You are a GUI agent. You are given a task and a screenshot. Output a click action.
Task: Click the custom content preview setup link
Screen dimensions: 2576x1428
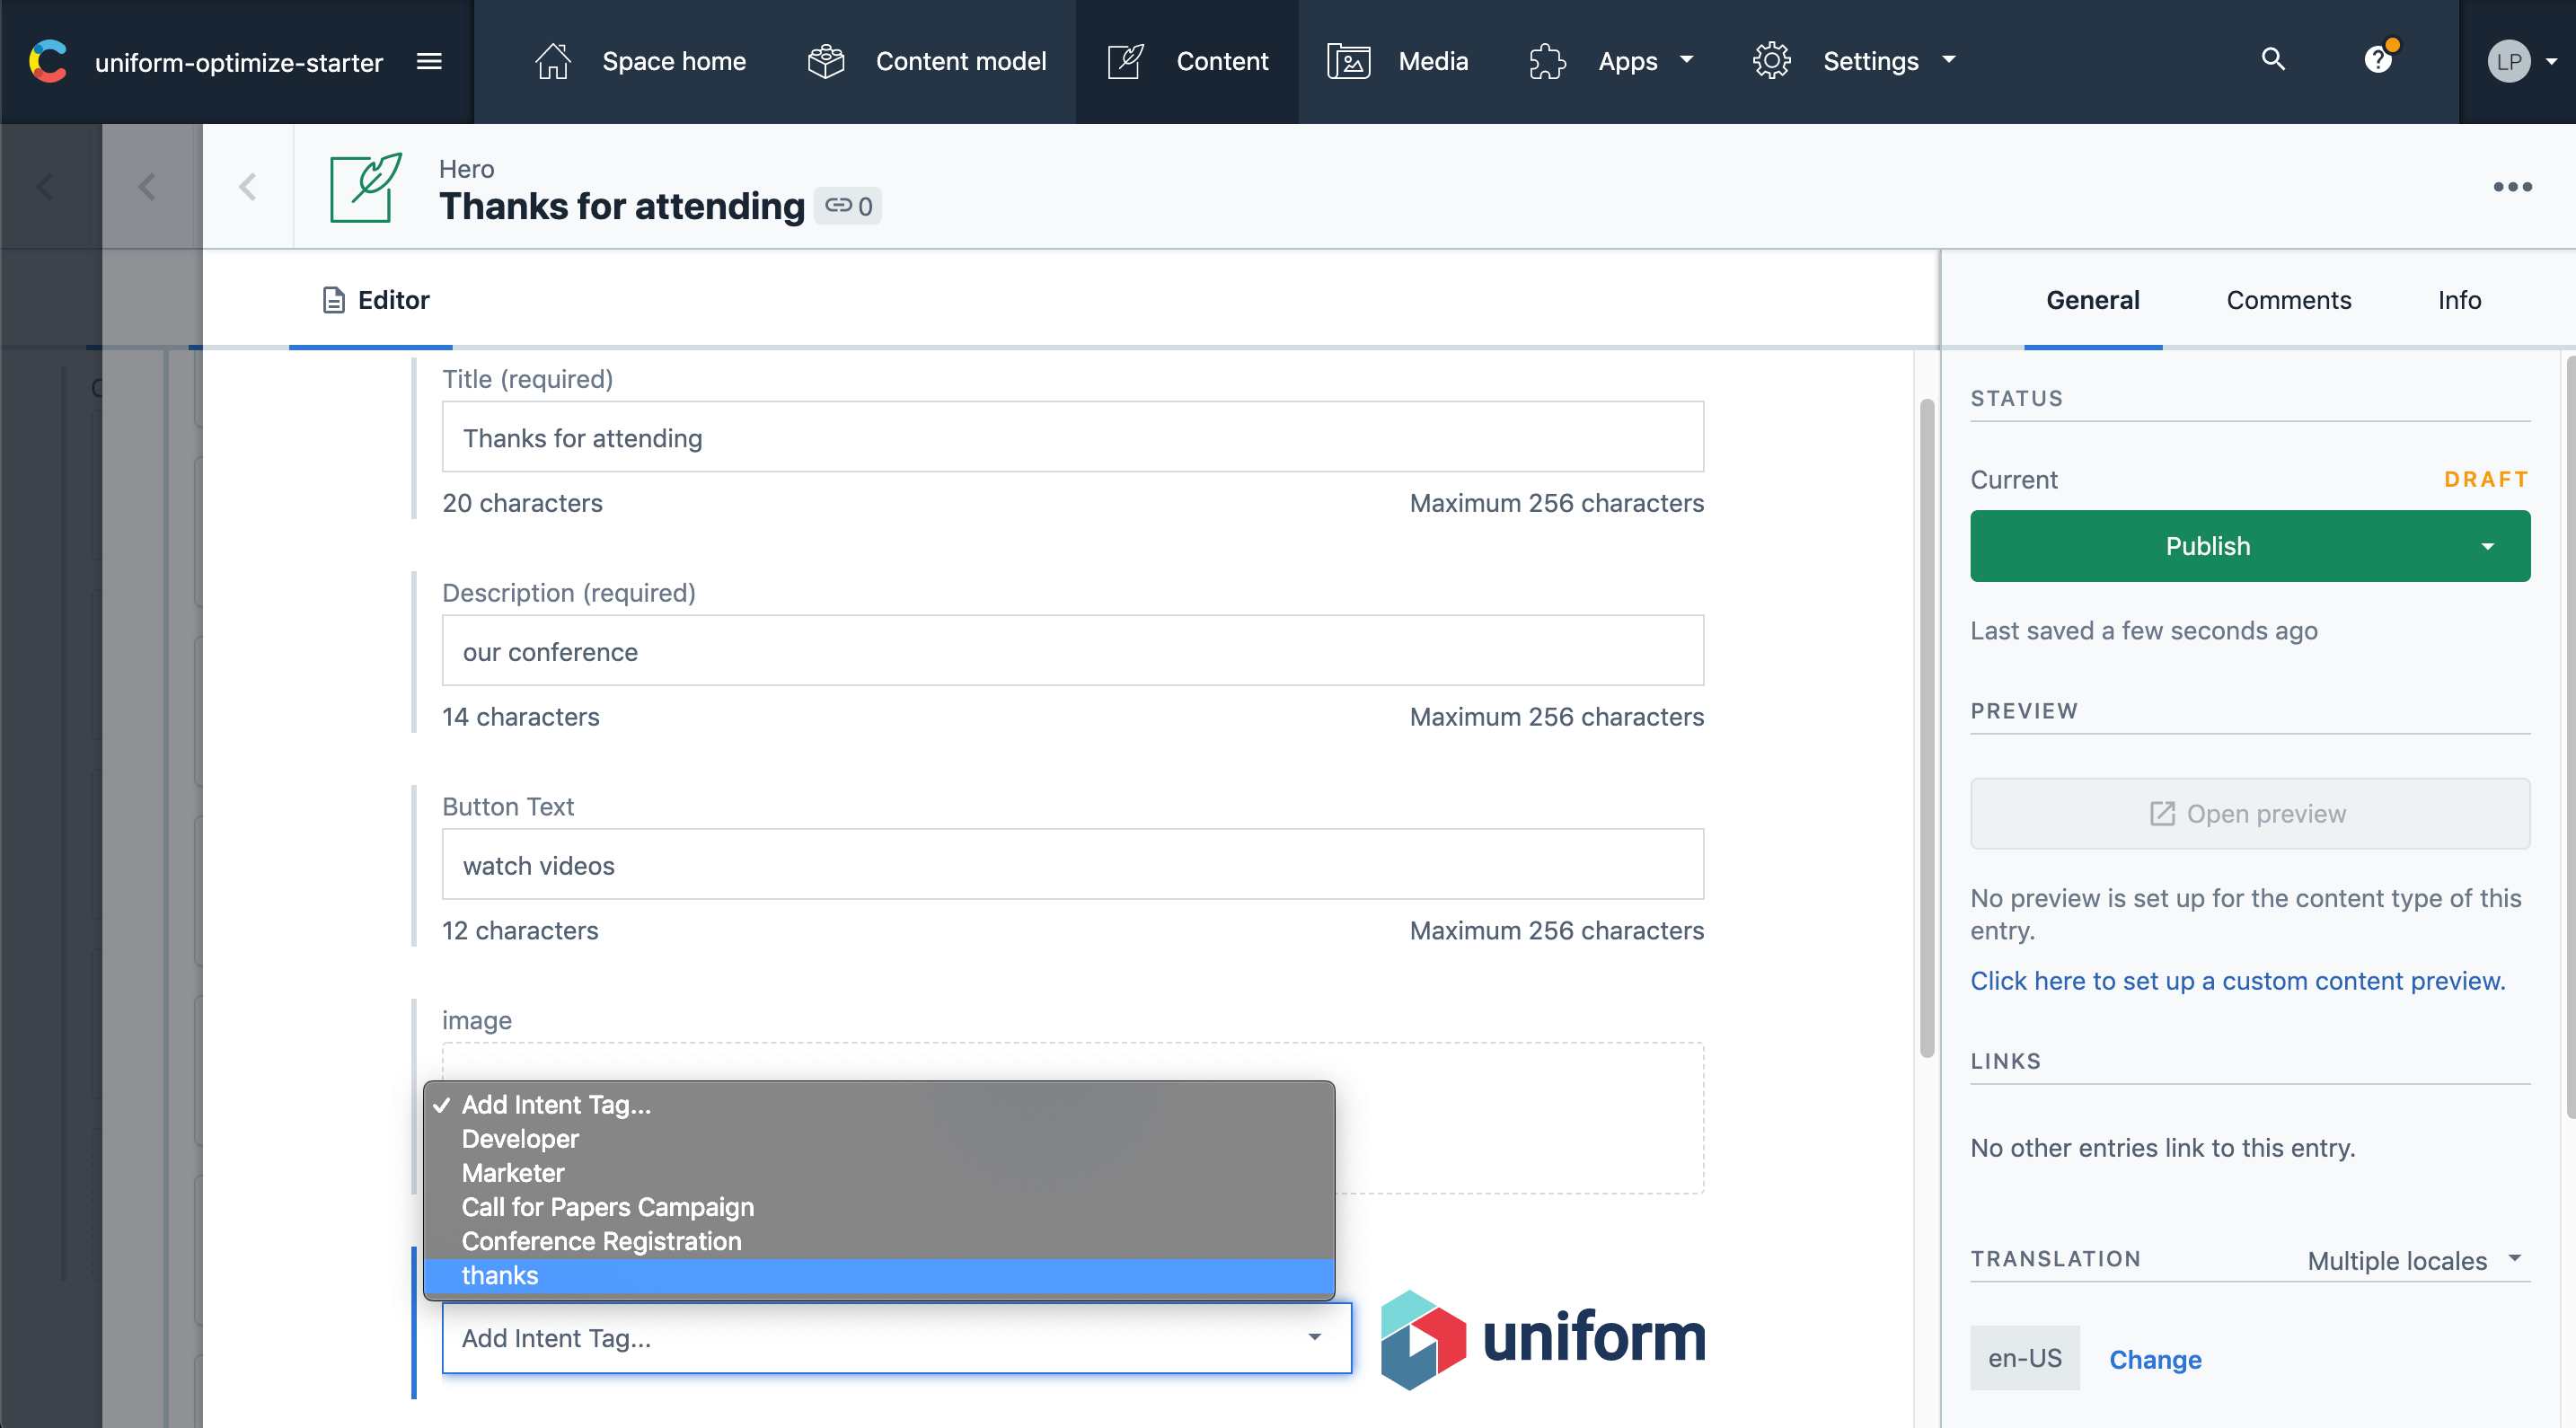click(x=2237, y=981)
